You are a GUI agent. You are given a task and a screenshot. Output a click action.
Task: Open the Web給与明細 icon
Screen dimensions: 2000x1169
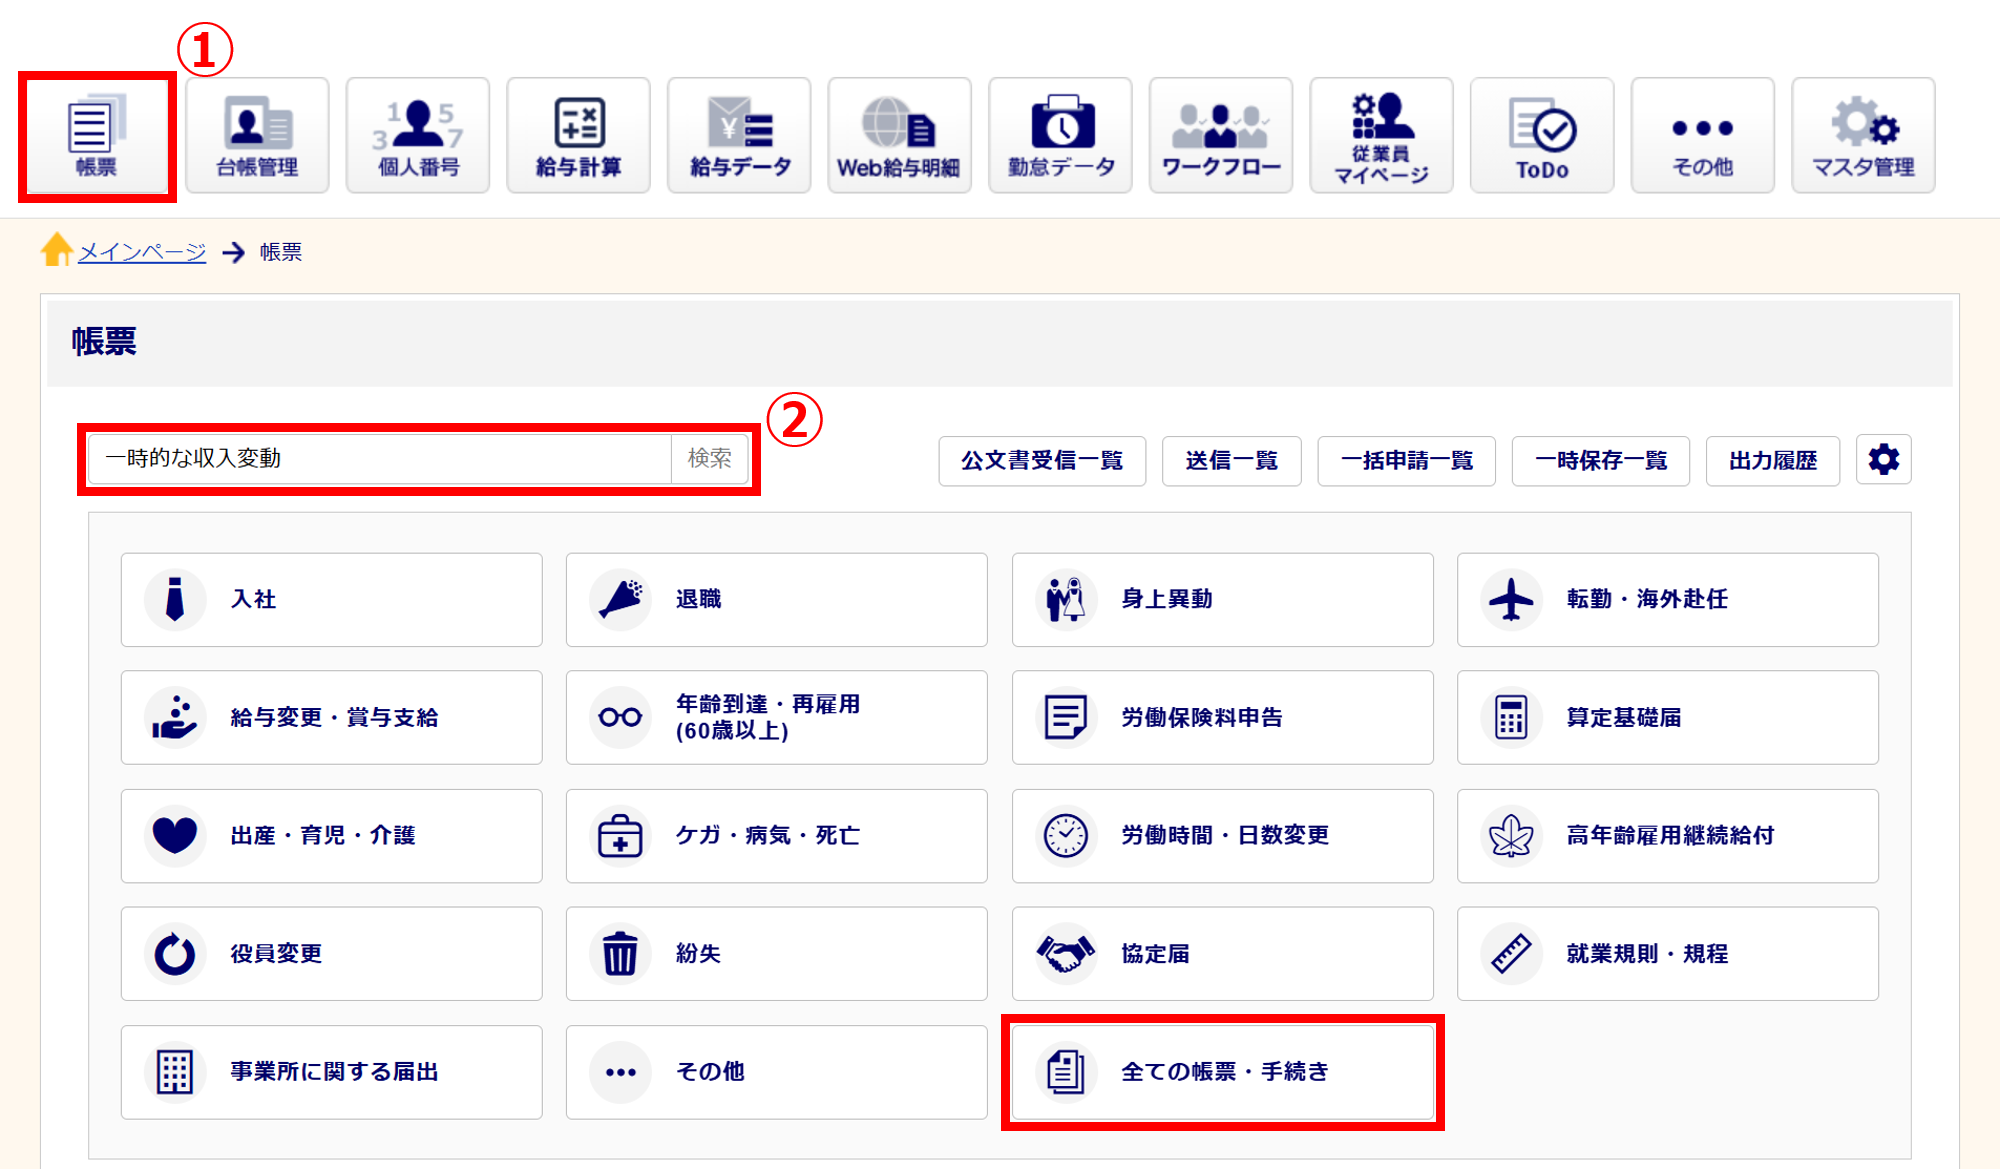(899, 136)
